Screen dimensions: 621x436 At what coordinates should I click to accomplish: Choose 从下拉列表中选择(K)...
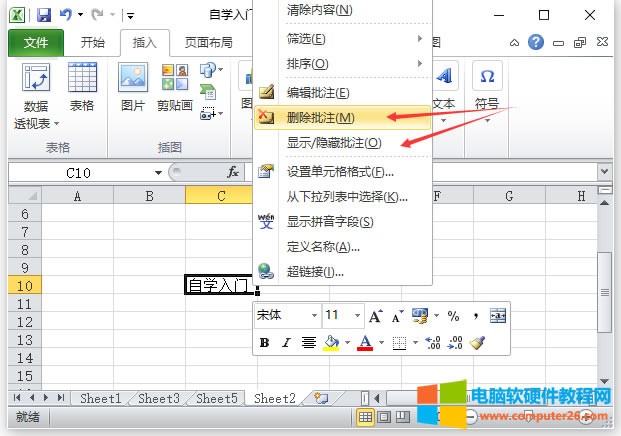(342, 197)
